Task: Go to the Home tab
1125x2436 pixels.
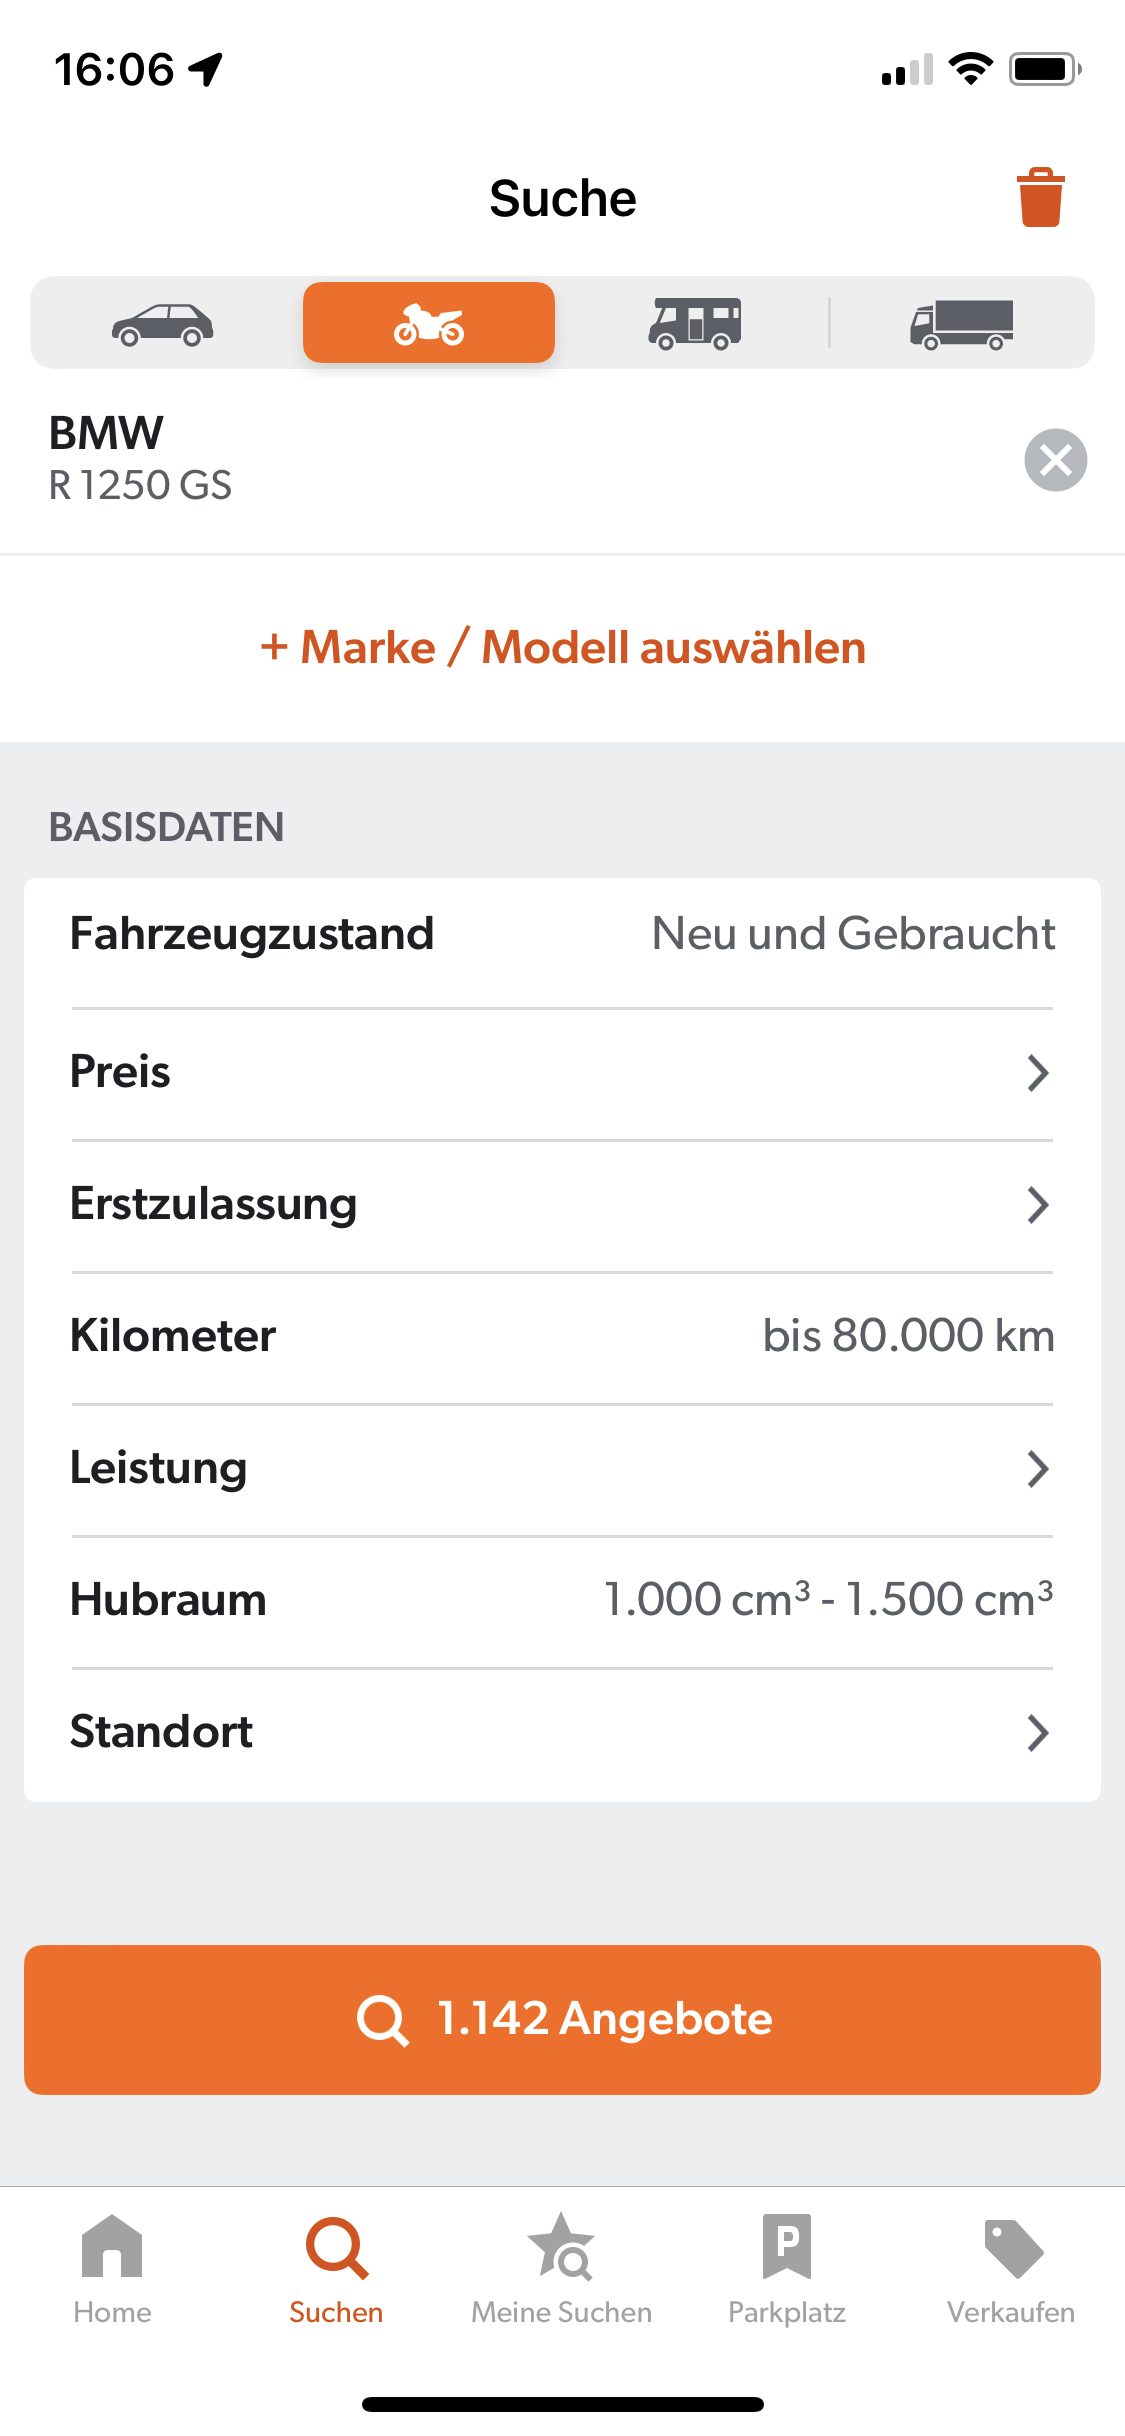Action: coord(112,2271)
